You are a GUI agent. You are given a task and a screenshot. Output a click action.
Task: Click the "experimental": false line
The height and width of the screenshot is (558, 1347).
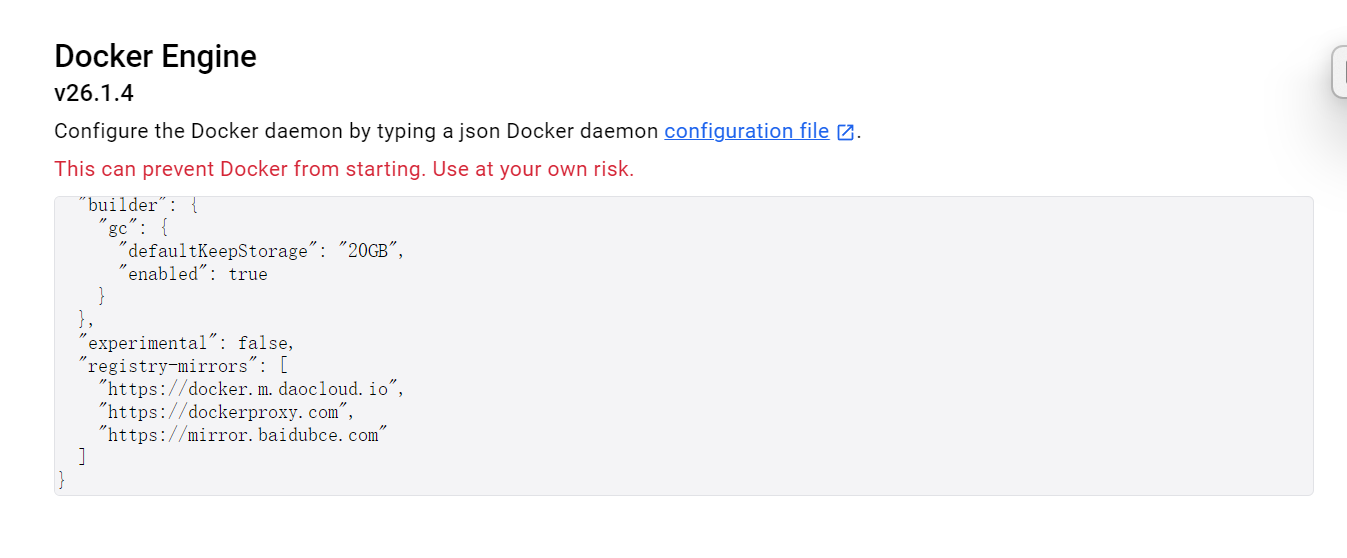point(186,343)
